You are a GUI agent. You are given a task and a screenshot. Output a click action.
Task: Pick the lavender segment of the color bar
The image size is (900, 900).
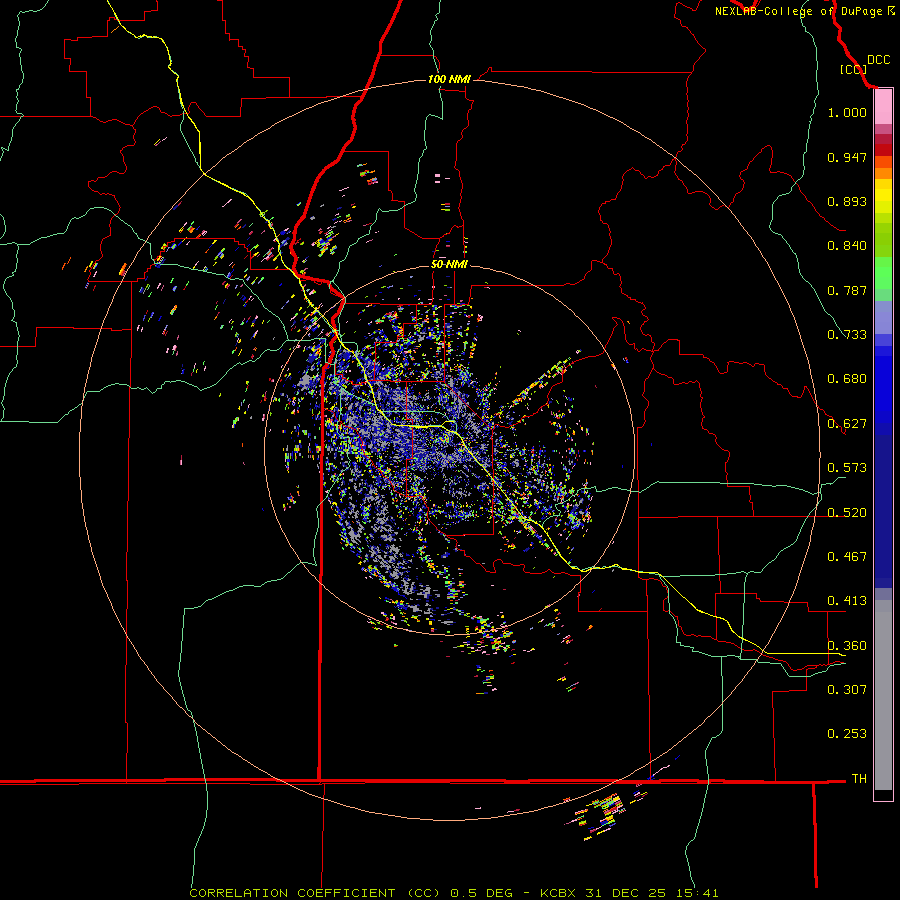tap(883, 318)
